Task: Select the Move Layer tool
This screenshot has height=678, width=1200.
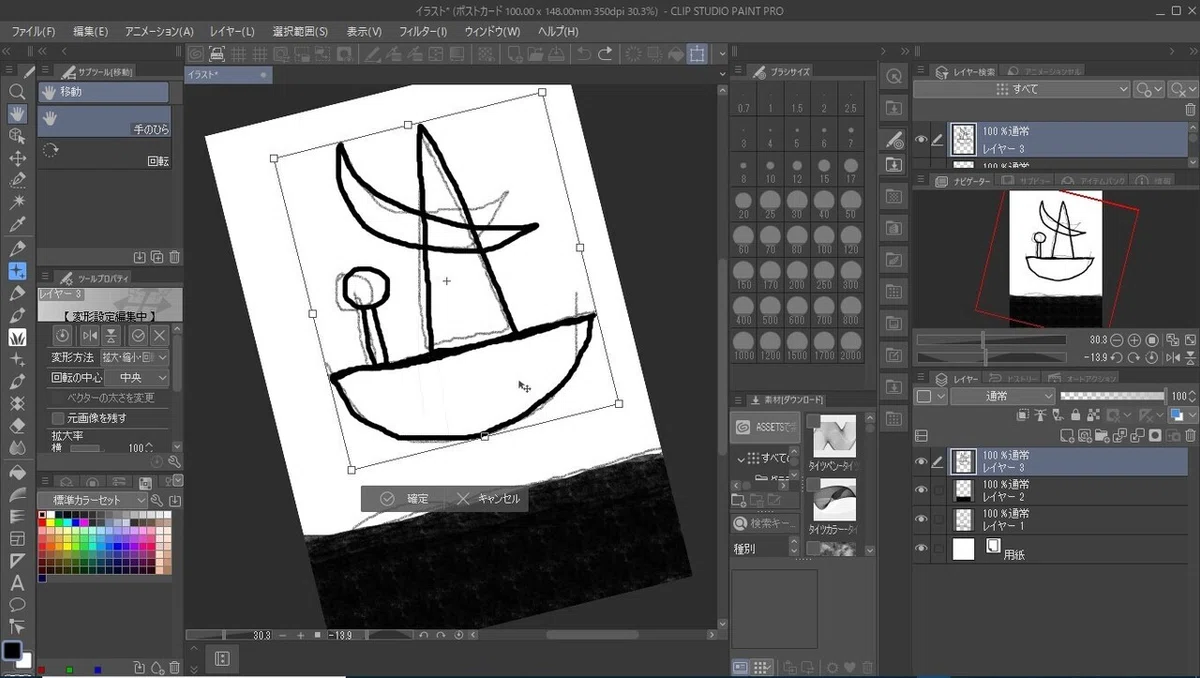Action: point(17,158)
